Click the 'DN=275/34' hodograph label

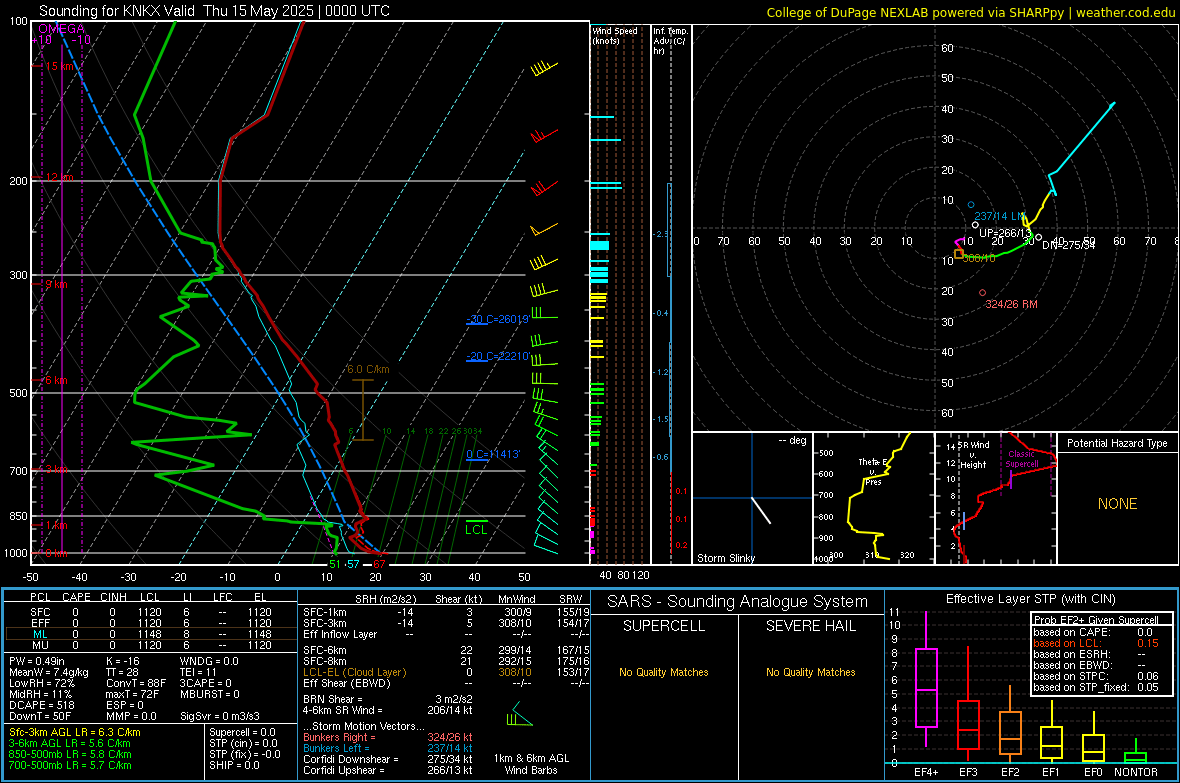1069,245
